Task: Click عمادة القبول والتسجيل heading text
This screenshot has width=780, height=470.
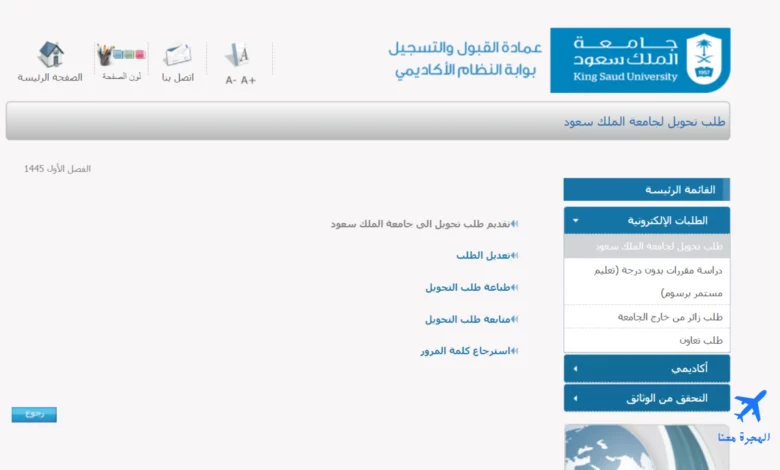Action: pos(465,48)
